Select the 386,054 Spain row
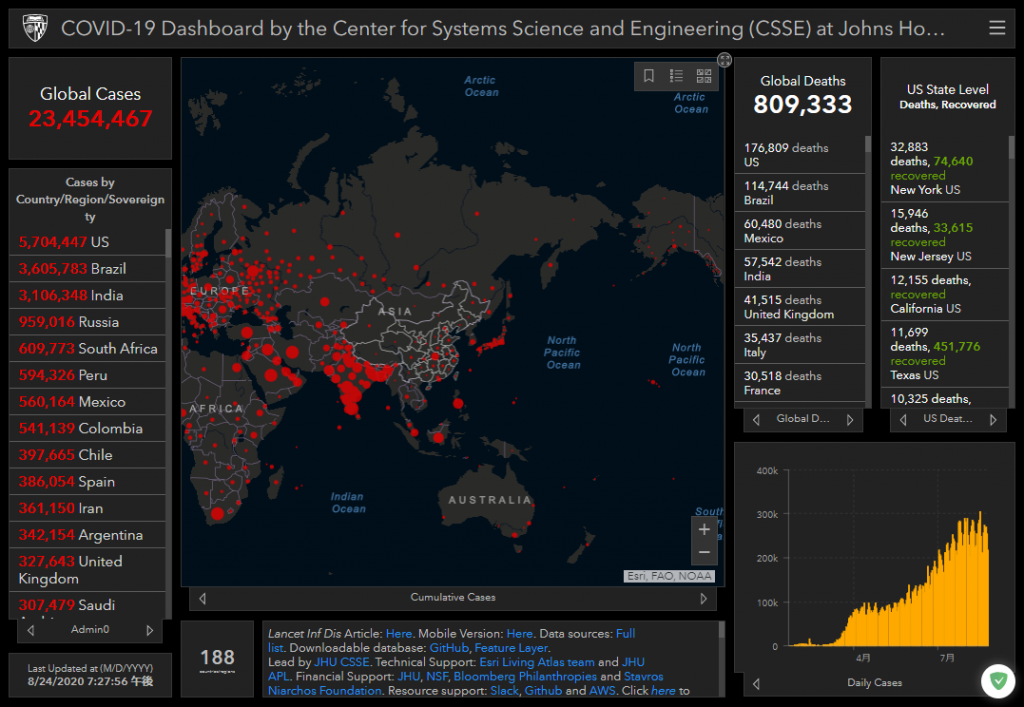This screenshot has width=1024, height=707. [88, 482]
